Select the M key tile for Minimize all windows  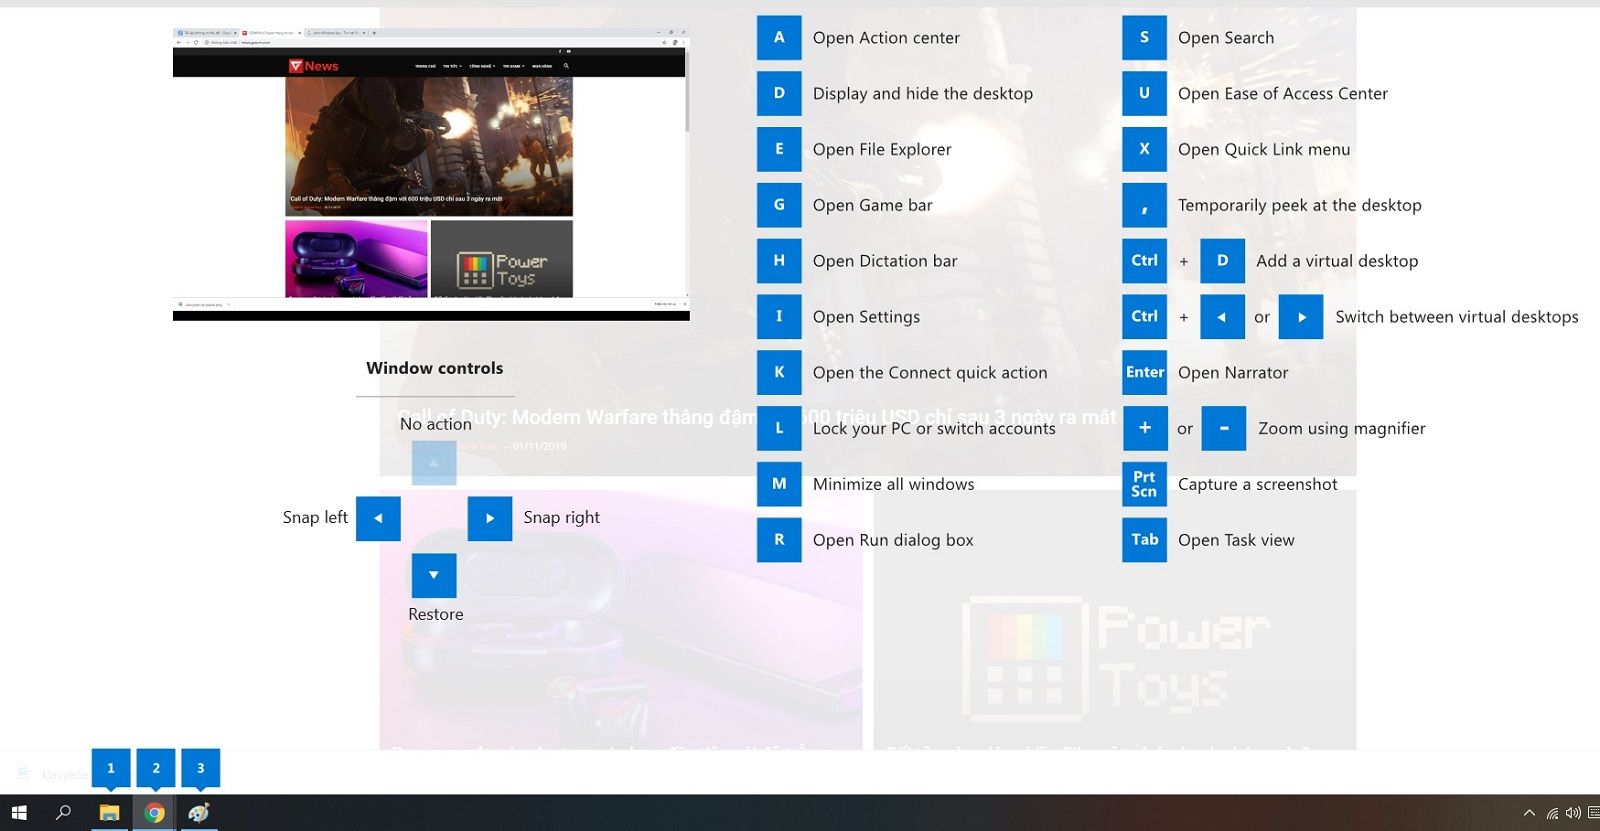pyautogui.click(x=779, y=484)
